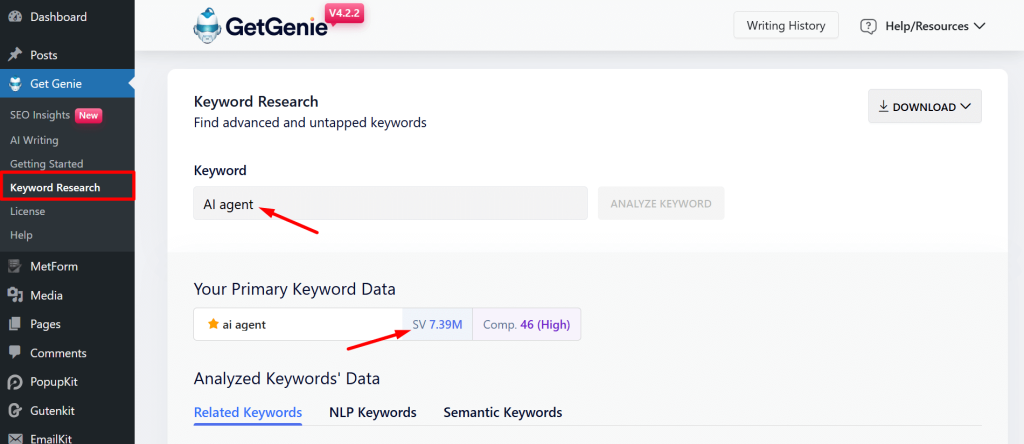Click the Get Genie menu label
Image resolution: width=1024 pixels, height=444 pixels.
56,84
